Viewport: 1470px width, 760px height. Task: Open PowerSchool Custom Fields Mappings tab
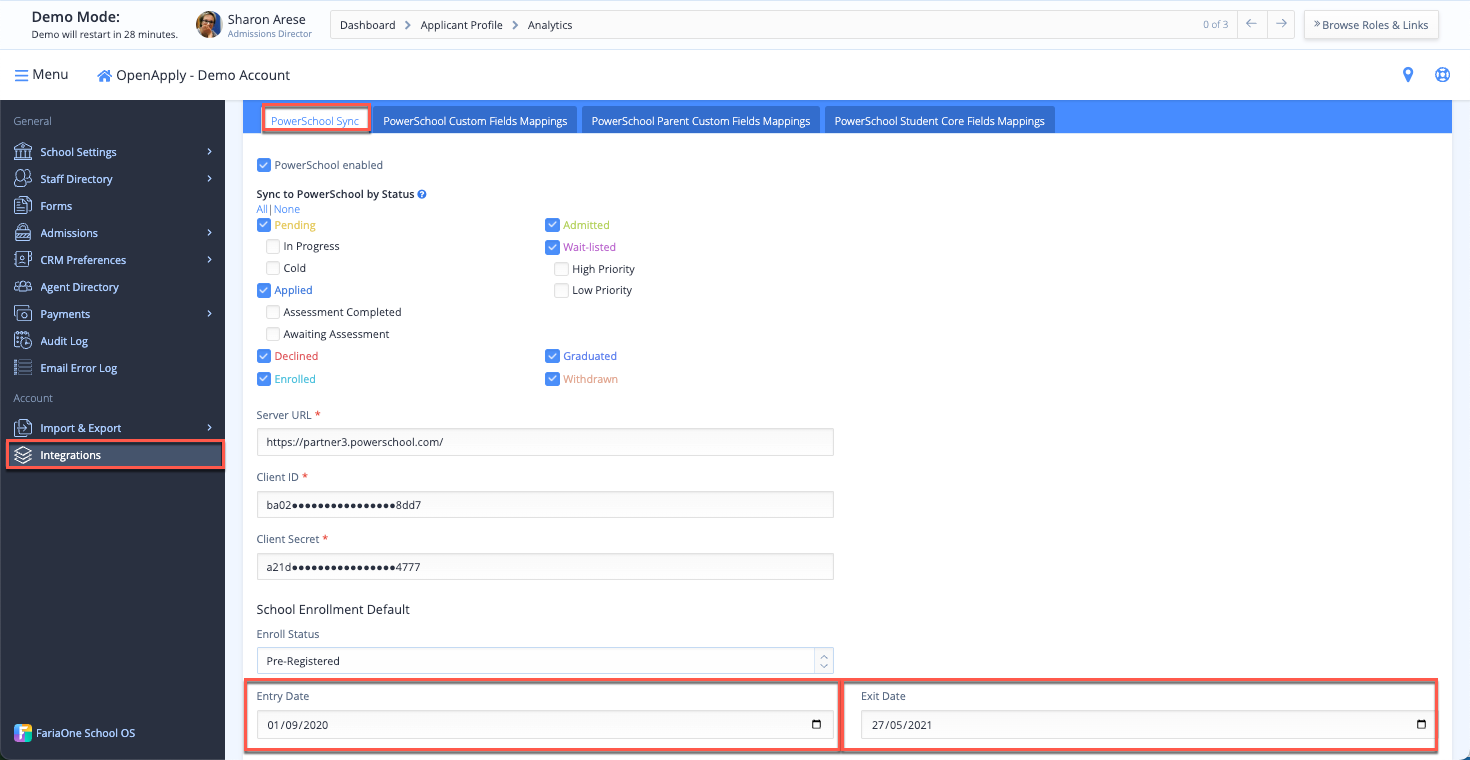coord(475,121)
